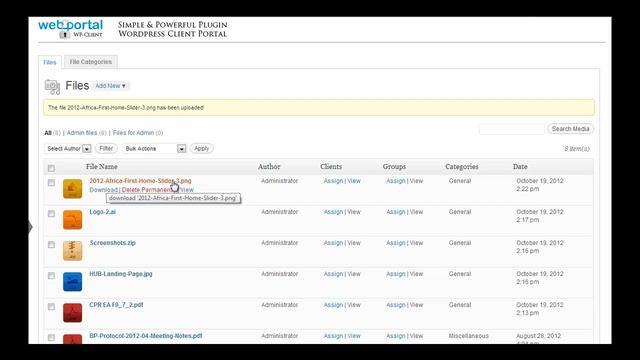Click the Miscellaneous category of BP-Protocol file
640x360 pixels.
click(469, 336)
